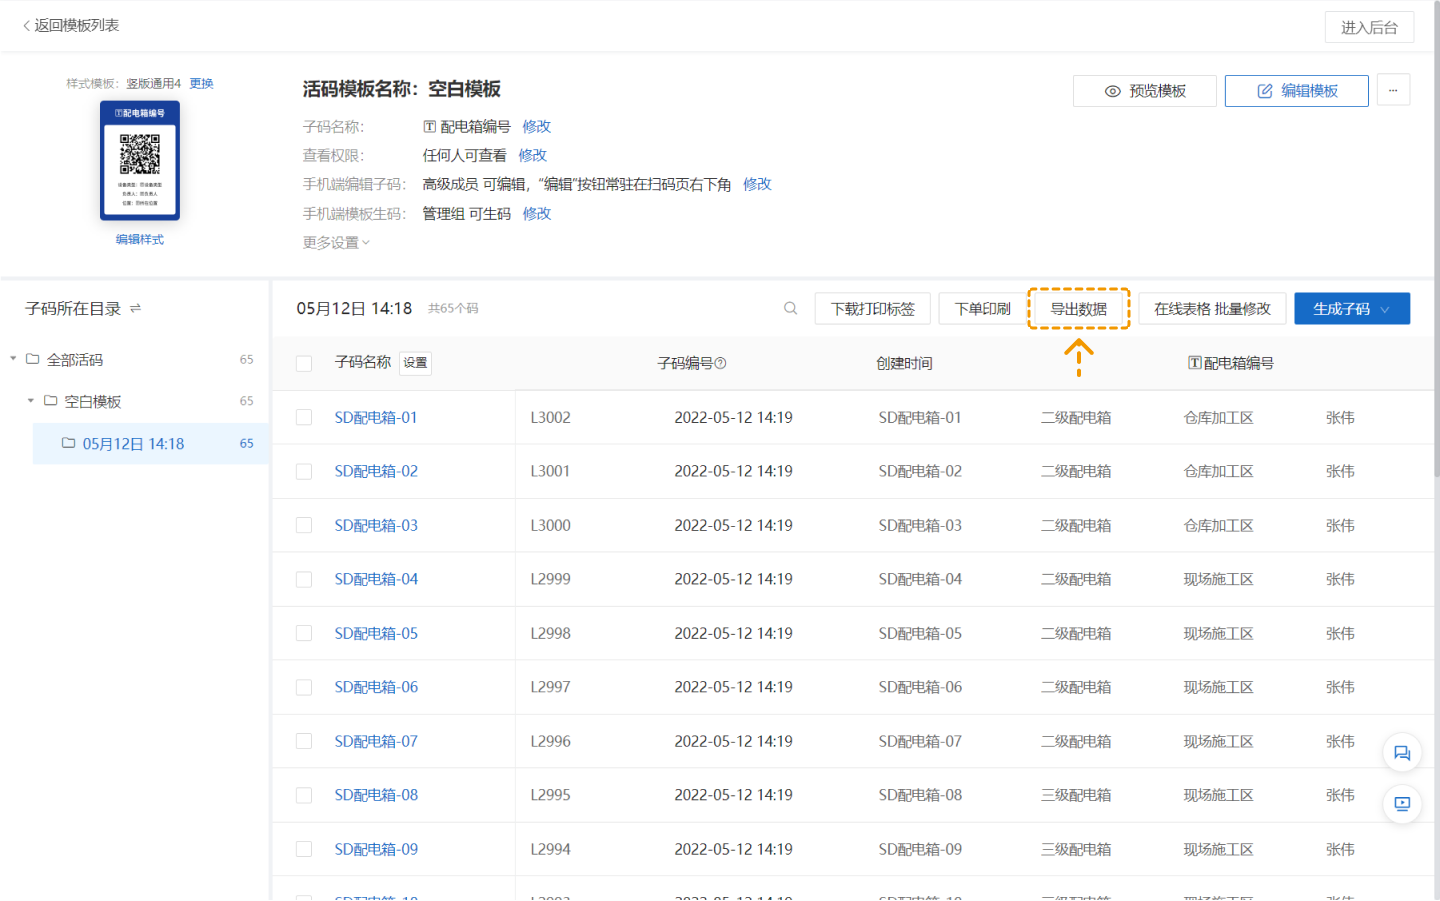Expand the 更多设置 section
This screenshot has width=1440, height=901.
[x=336, y=243]
